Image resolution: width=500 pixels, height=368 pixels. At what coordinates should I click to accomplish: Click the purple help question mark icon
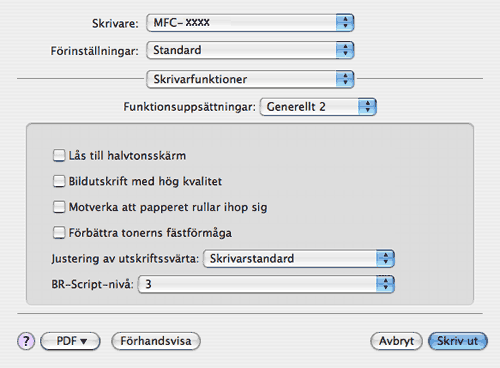(26, 341)
